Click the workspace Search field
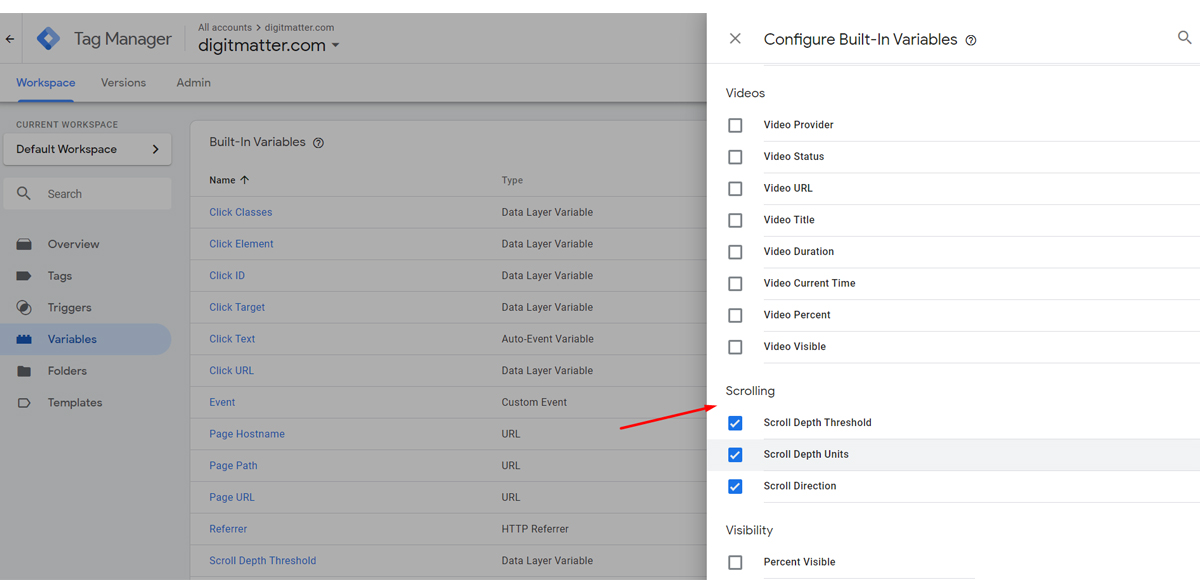1200x580 pixels. (x=87, y=192)
